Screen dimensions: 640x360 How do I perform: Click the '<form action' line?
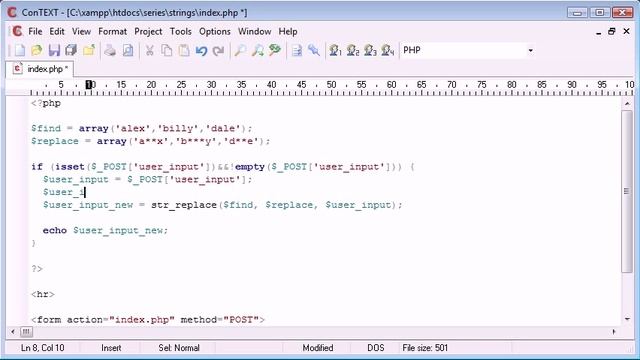point(148,320)
